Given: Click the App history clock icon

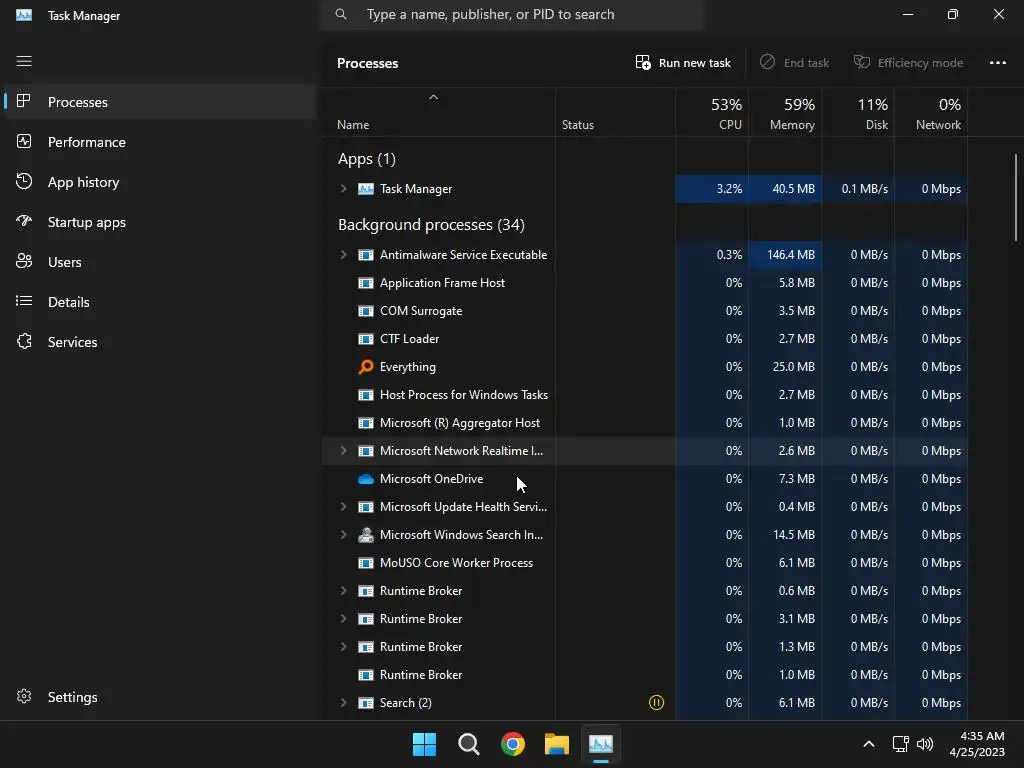Looking at the screenshot, I should pyautogui.click(x=24, y=182).
